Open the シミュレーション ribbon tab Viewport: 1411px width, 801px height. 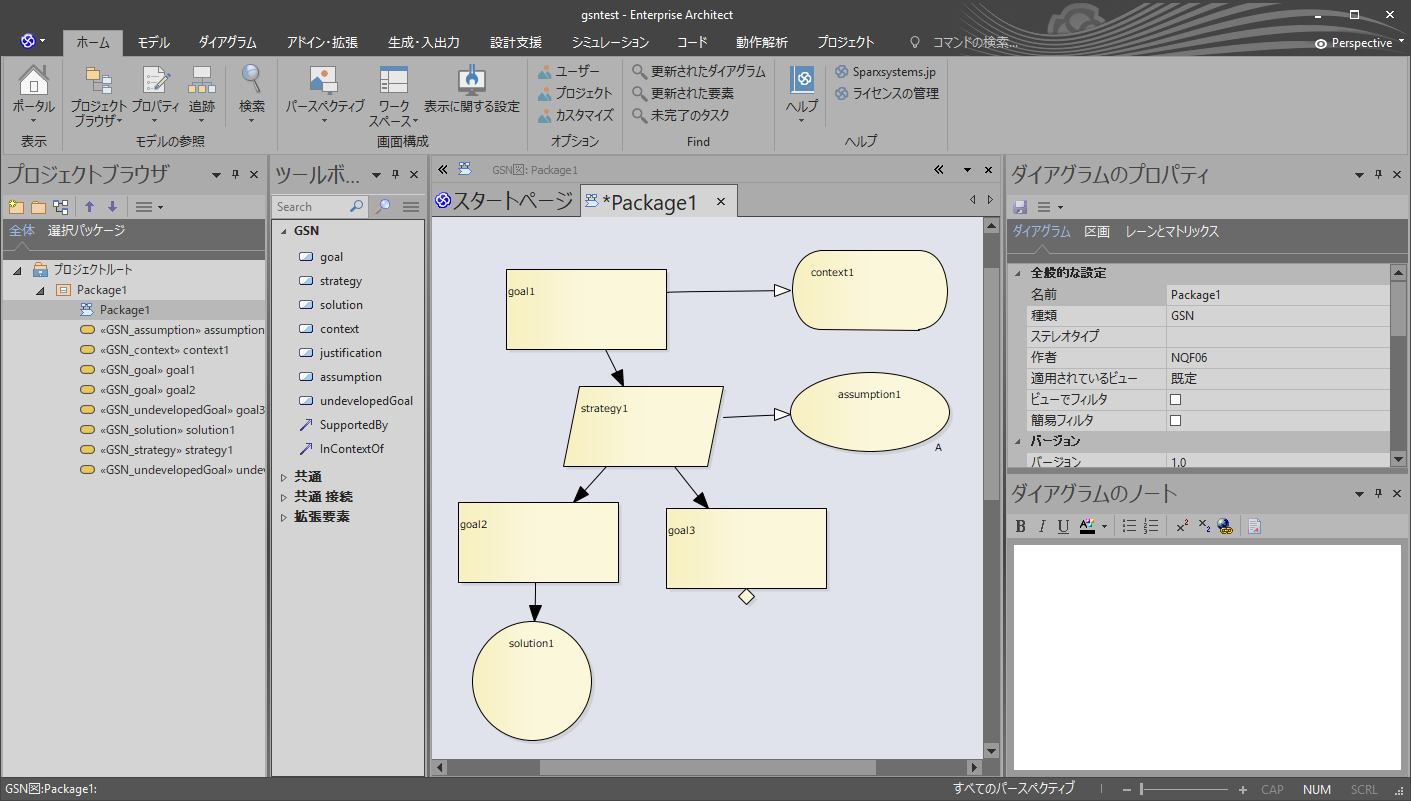coord(610,43)
